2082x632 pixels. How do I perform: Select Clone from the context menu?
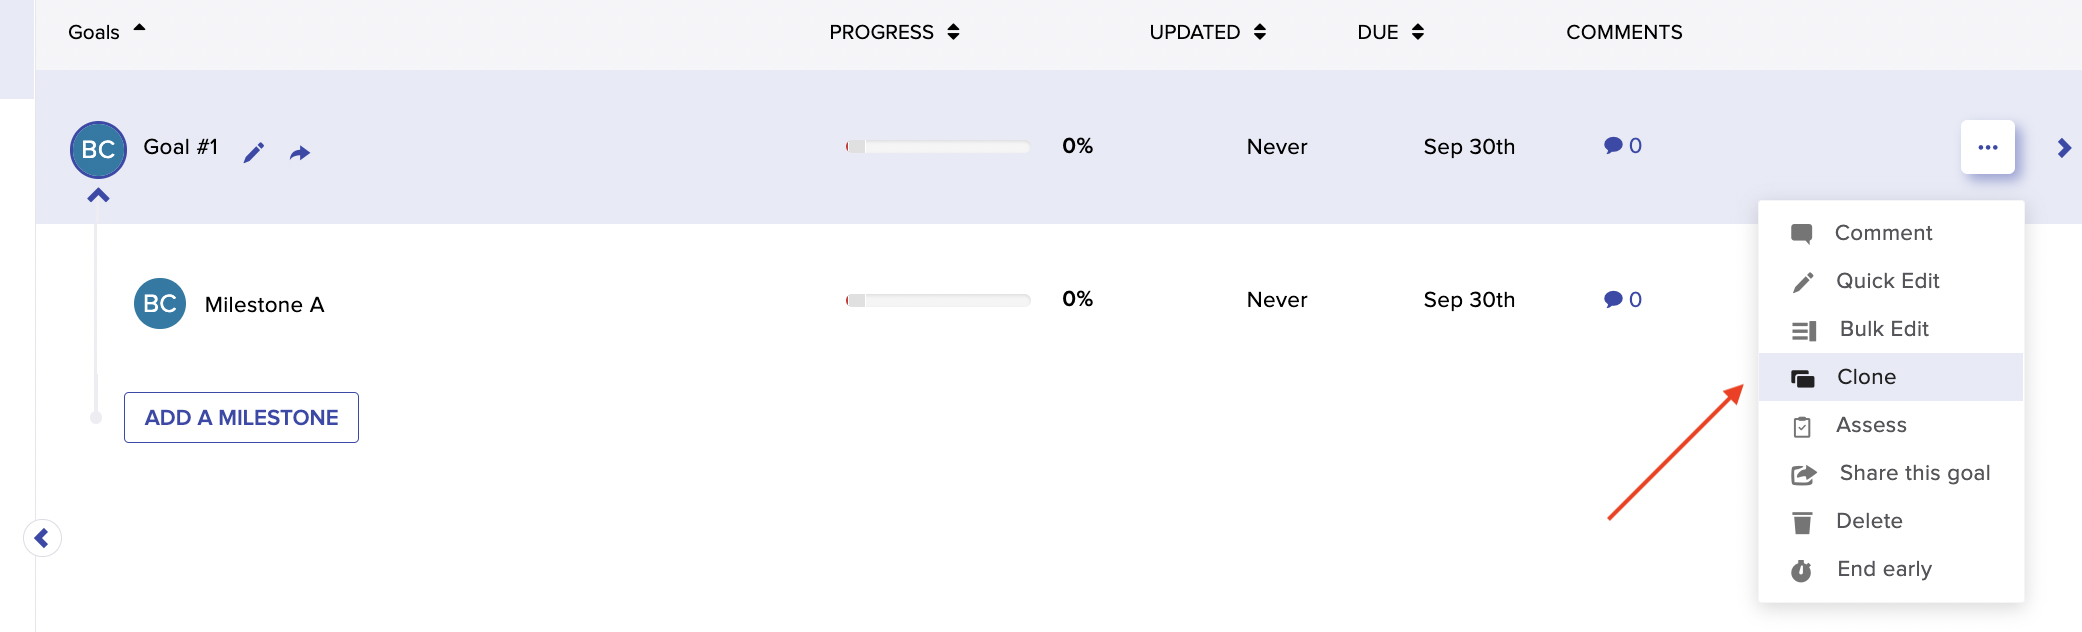click(x=1890, y=377)
